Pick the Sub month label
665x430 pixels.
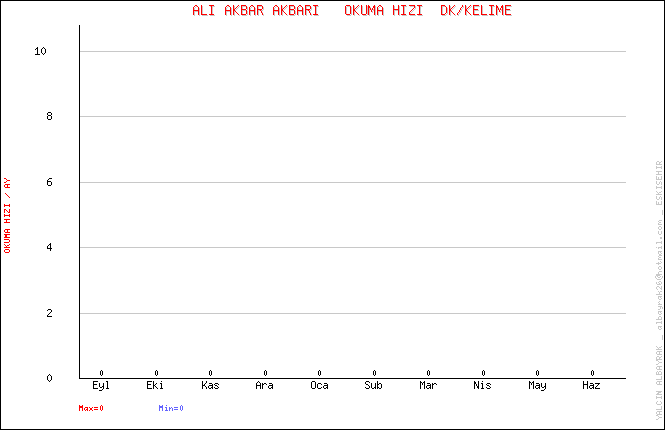(374, 386)
